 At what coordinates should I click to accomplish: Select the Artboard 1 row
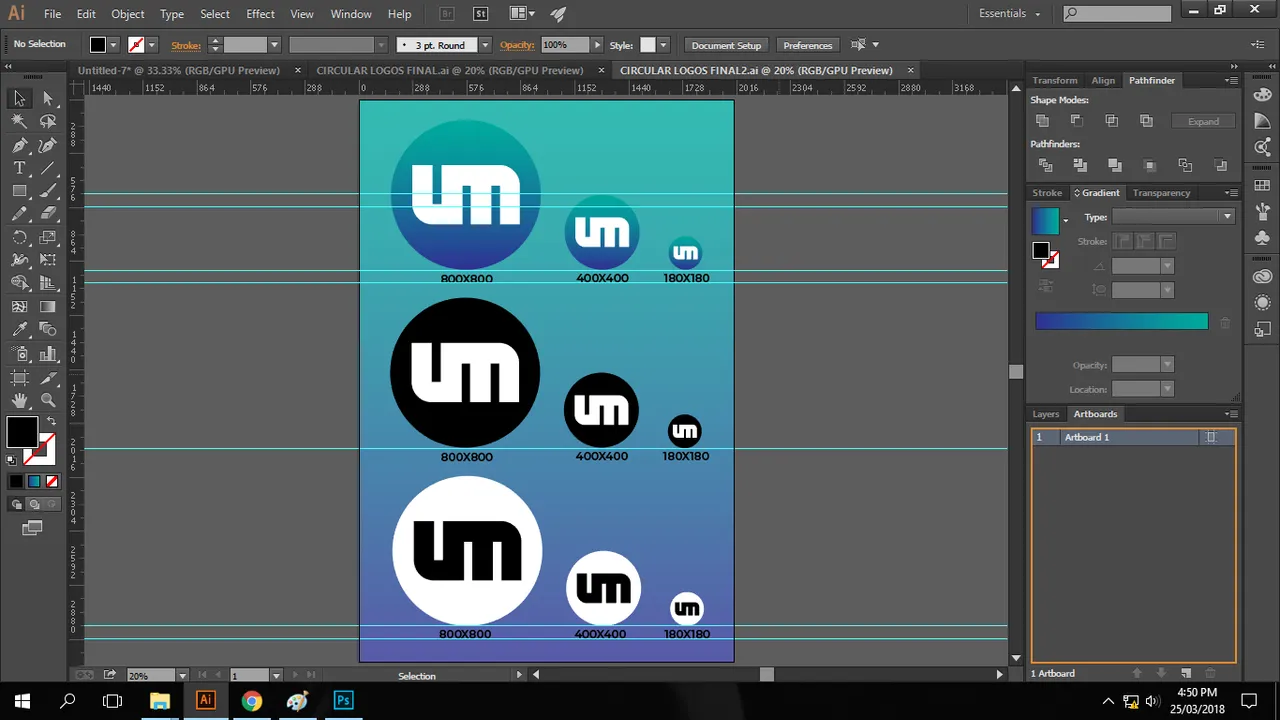(x=1133, y=437)
